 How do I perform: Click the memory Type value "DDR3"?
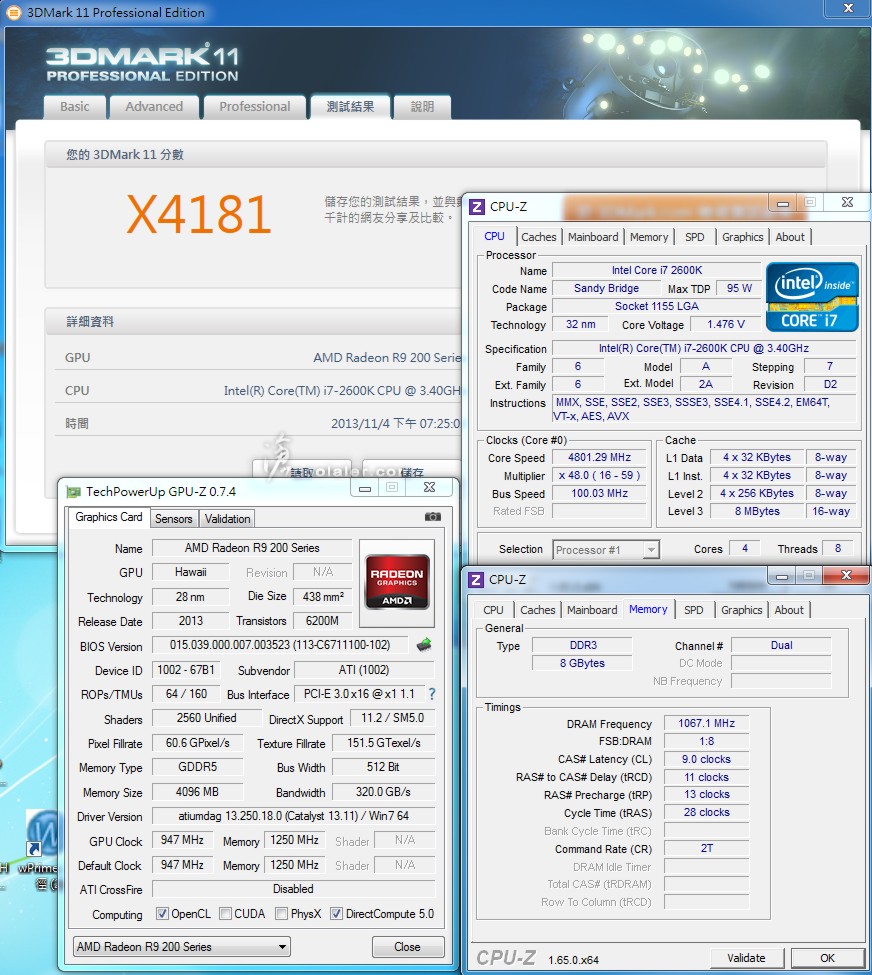click(x=583, y=645)
